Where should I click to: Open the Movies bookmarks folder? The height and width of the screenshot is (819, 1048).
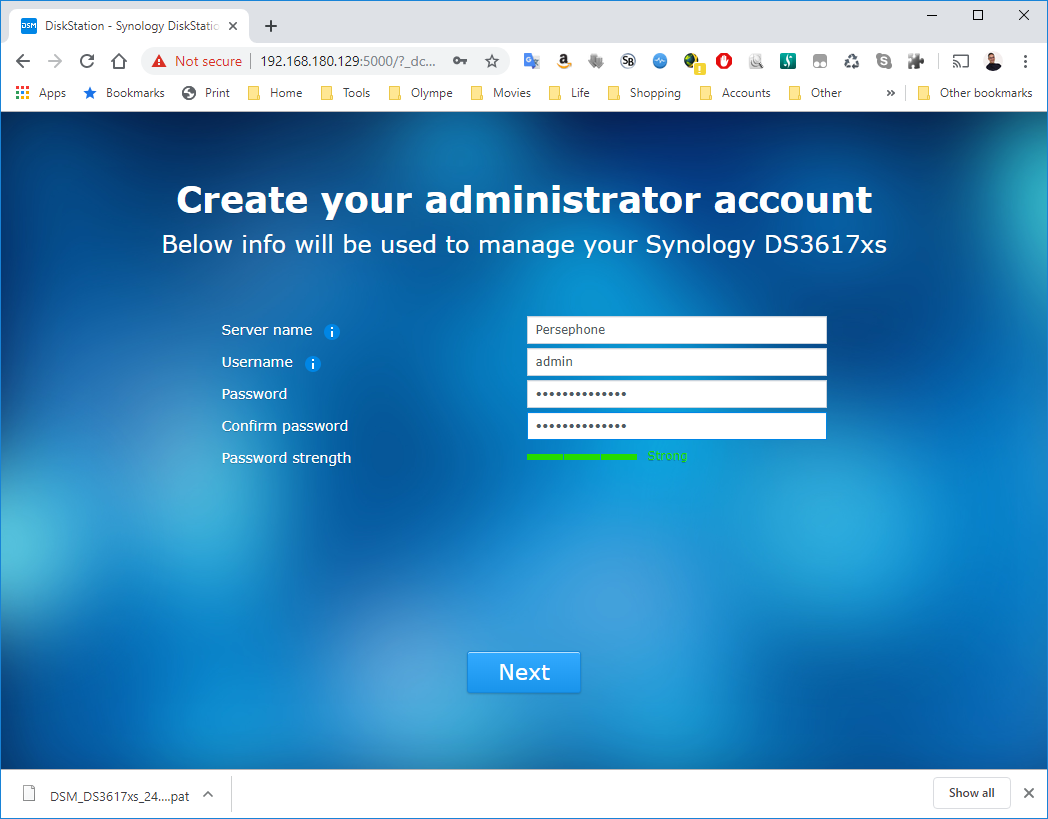(x=501, y=93)
